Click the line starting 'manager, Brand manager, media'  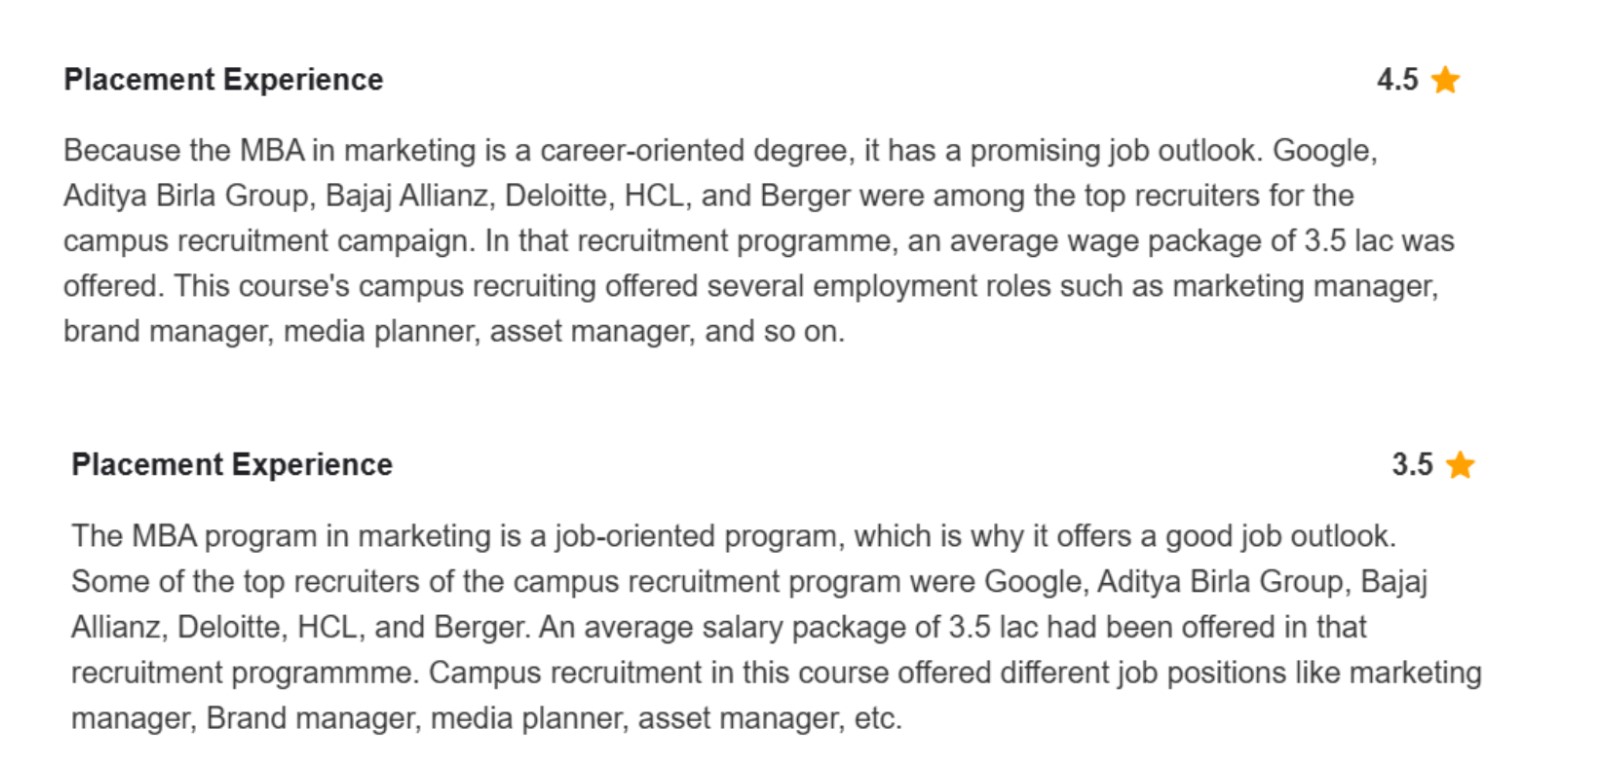coord(486,718)
